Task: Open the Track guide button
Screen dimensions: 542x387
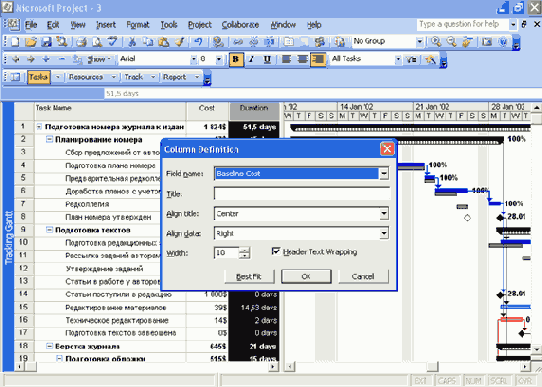Action: (134, 77)
